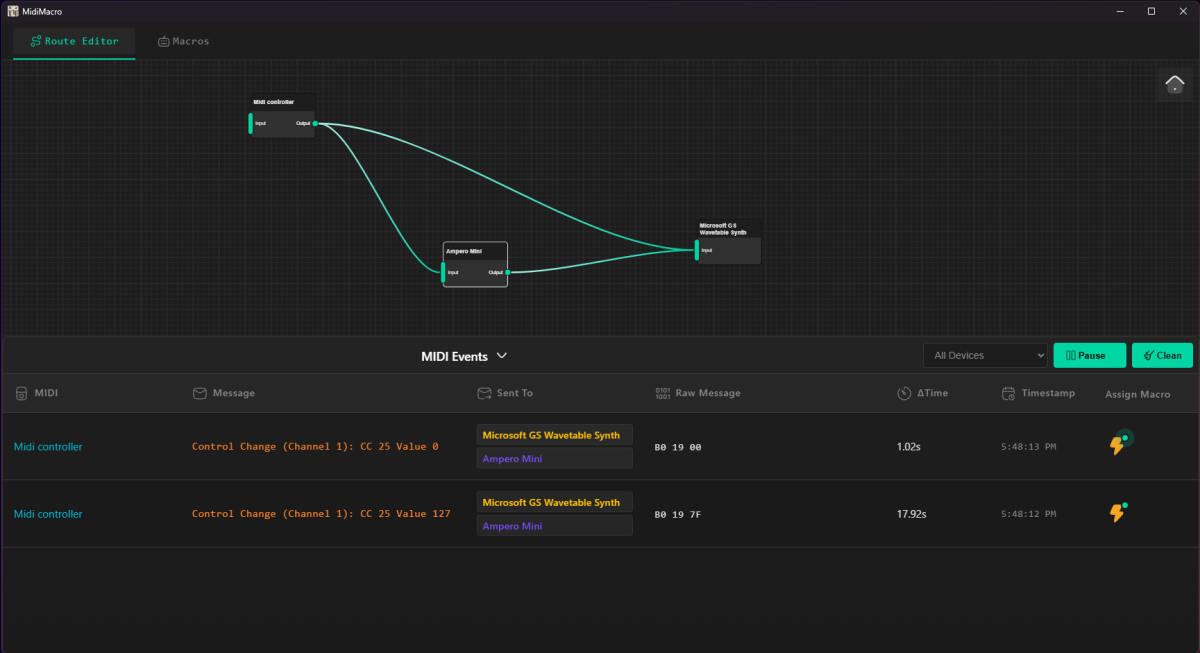Click Microsoft GS Wavetable Synth tag, second row
Screen dimensions: 1200x653
point(555,503)
